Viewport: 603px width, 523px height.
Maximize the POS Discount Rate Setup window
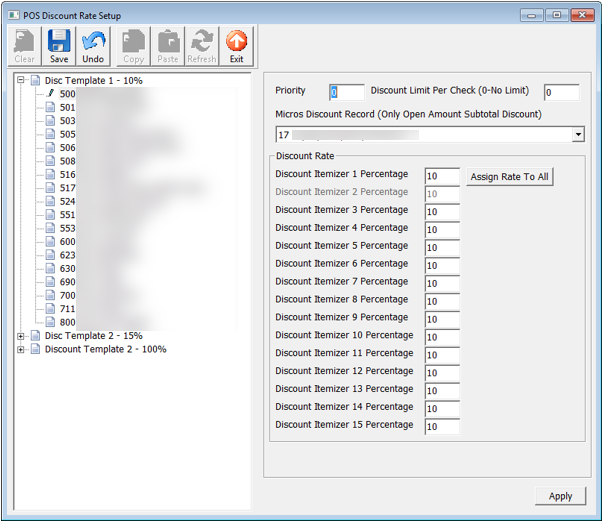[x=556, y=15]
